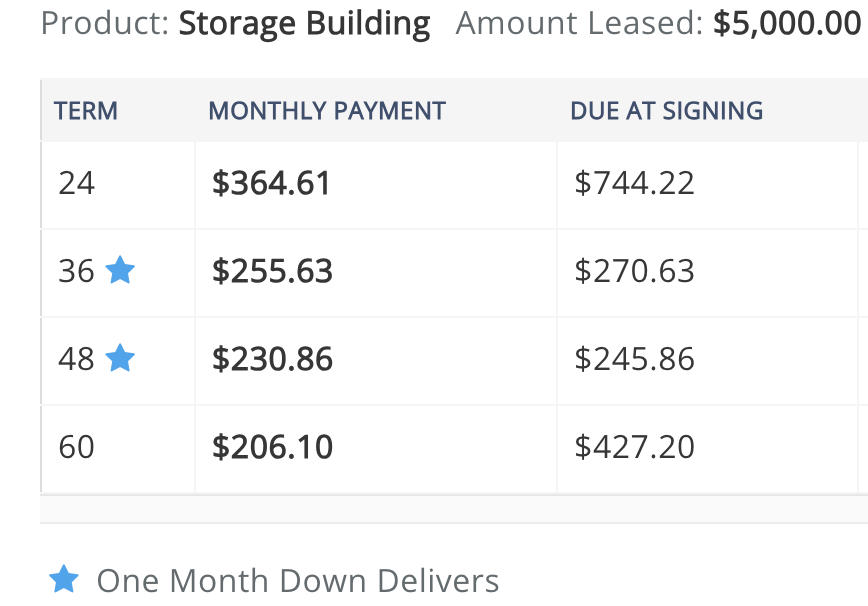Click the Storage Building product name
This screenshot has width=868, height=606.
pyautogui.click(x=304, y=24)
